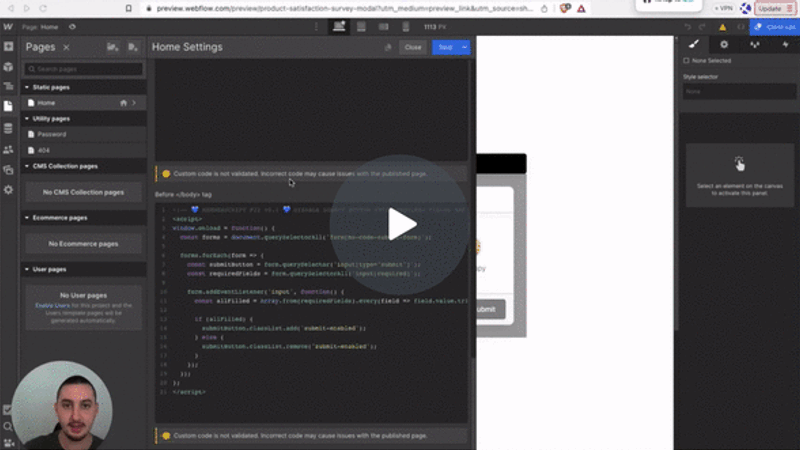The height and width of the screenshot is (450, 800).
Task: Open the Assets icon in left sidebar
Action: coord(8,170)
